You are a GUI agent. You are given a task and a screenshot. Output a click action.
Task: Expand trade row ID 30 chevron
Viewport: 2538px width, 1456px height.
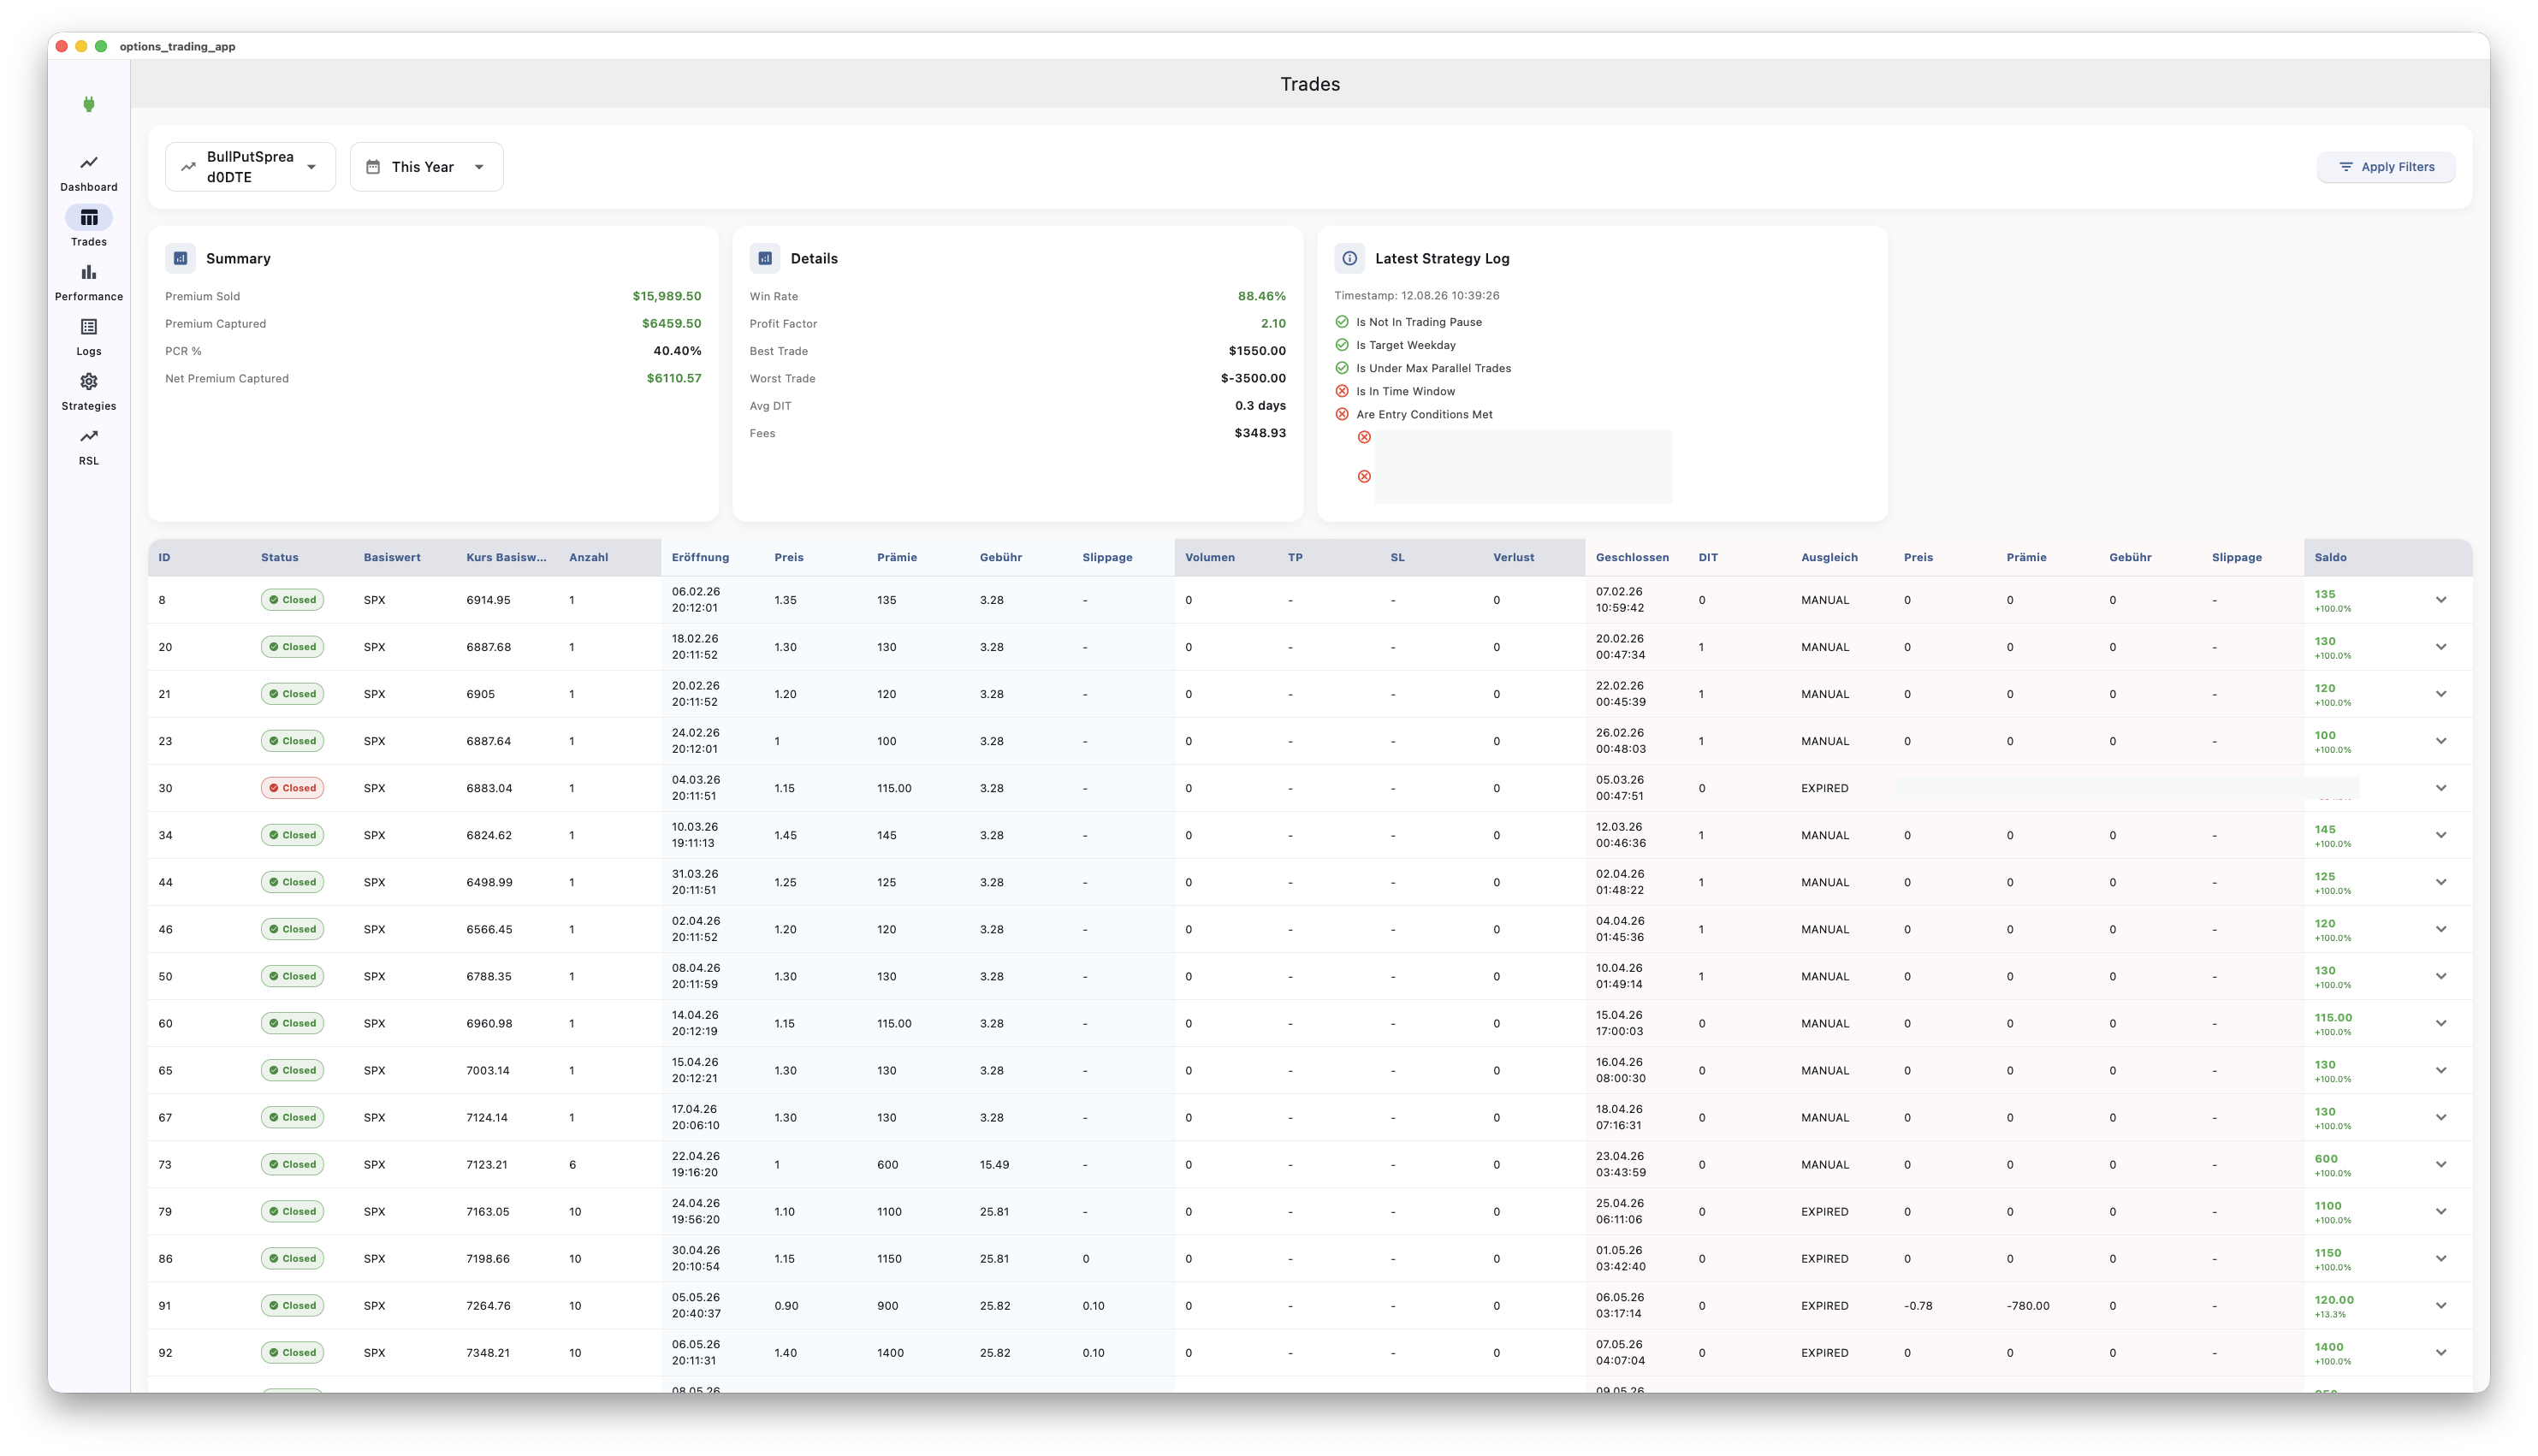click(2441, 788)
